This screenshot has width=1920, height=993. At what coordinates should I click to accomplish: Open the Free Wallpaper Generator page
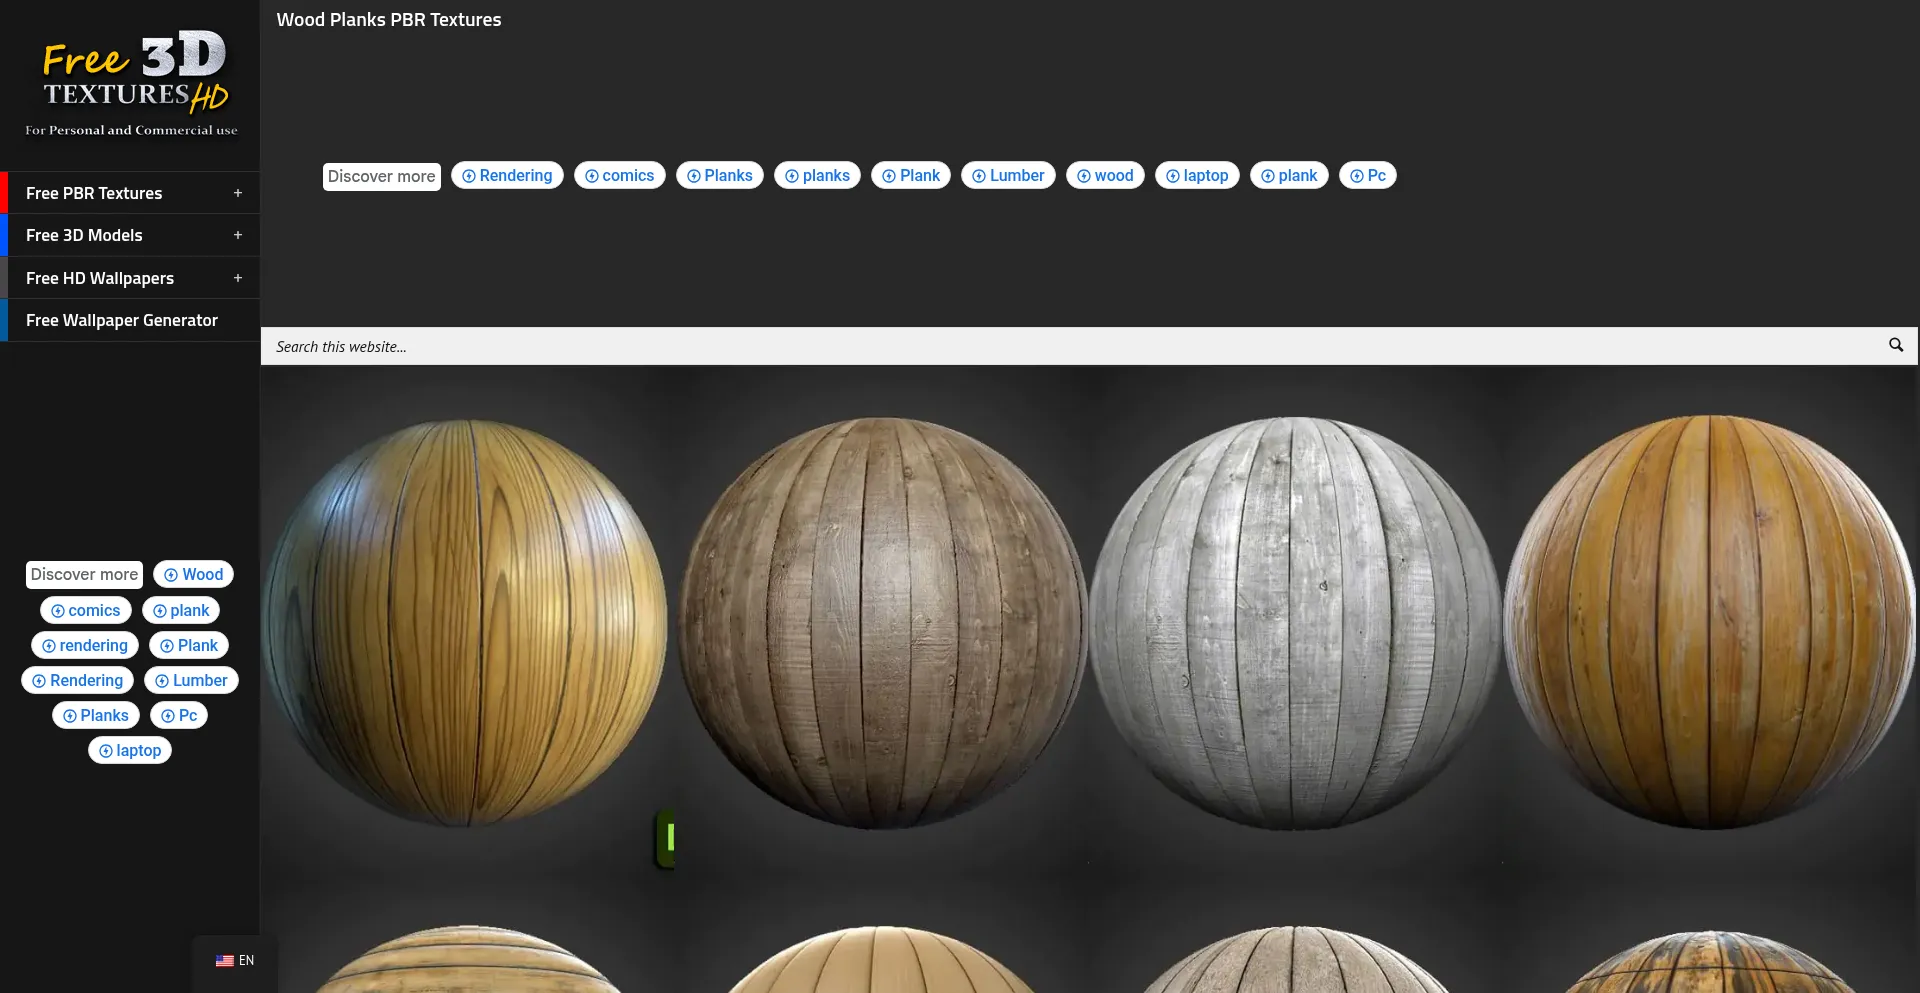(x=121, y=320)
